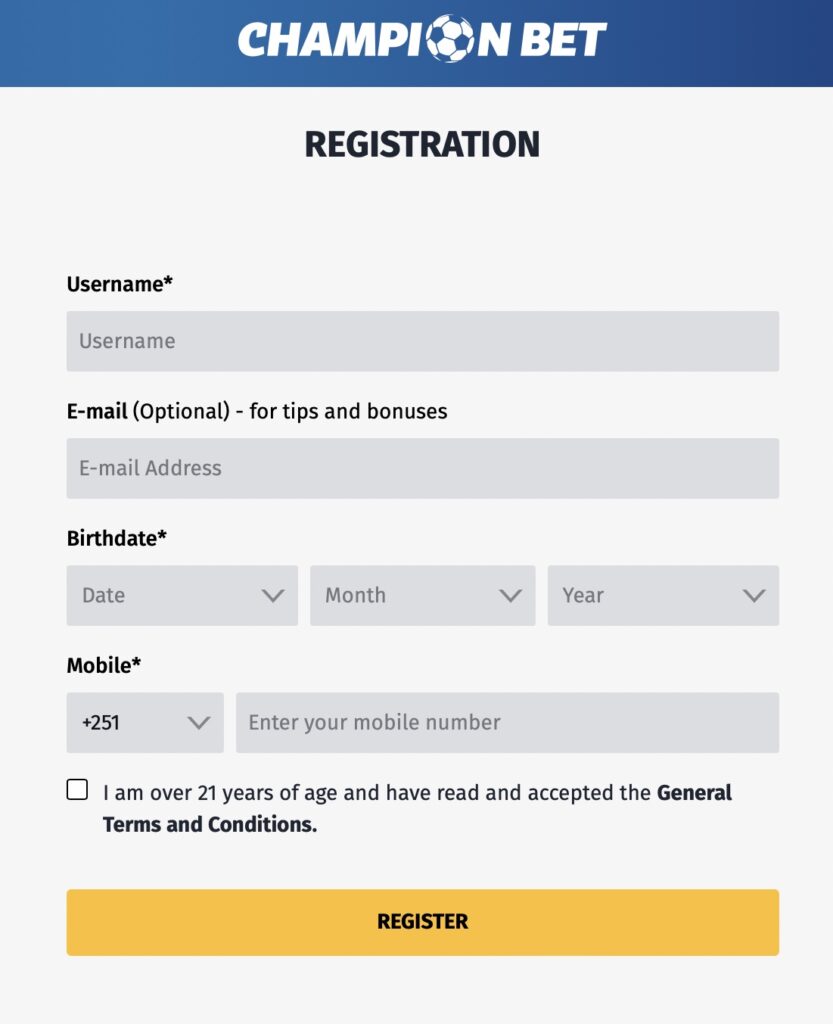
Task: Open the +251 country code dropdown
Action: (x=145, y=723)
